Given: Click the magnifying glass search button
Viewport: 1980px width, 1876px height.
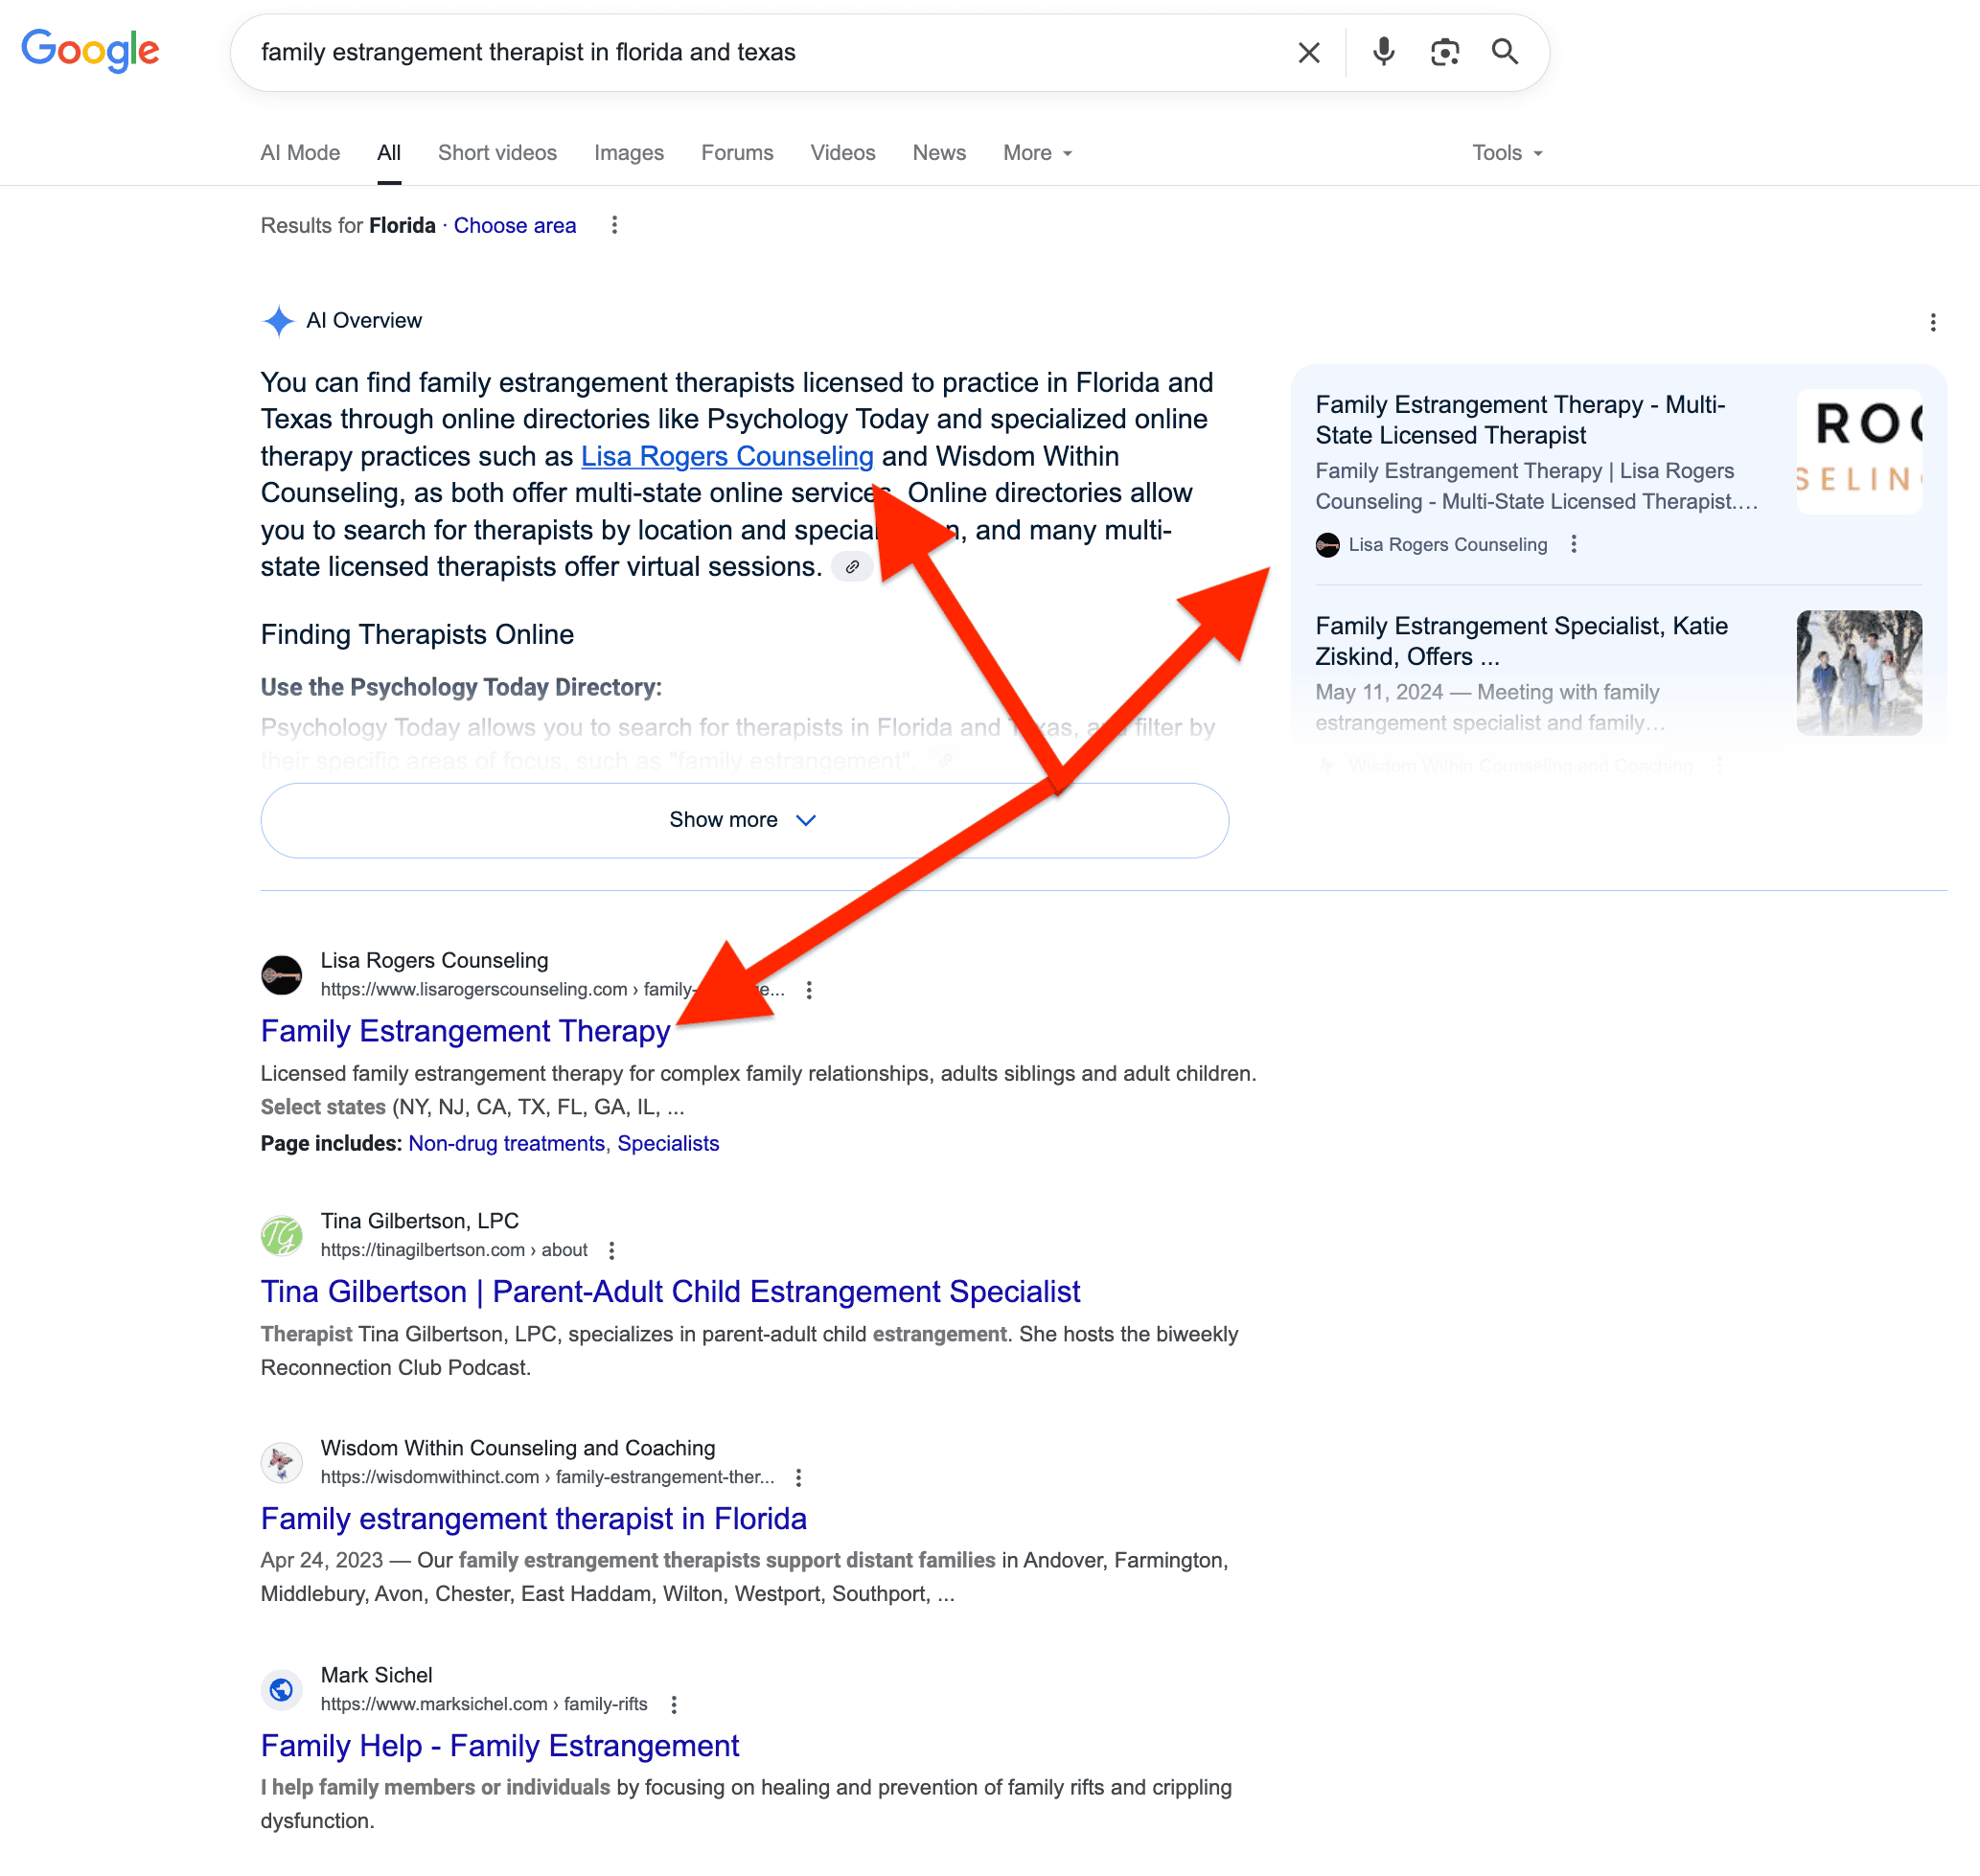Looking at the screenshot, I should pos(1504,52).
